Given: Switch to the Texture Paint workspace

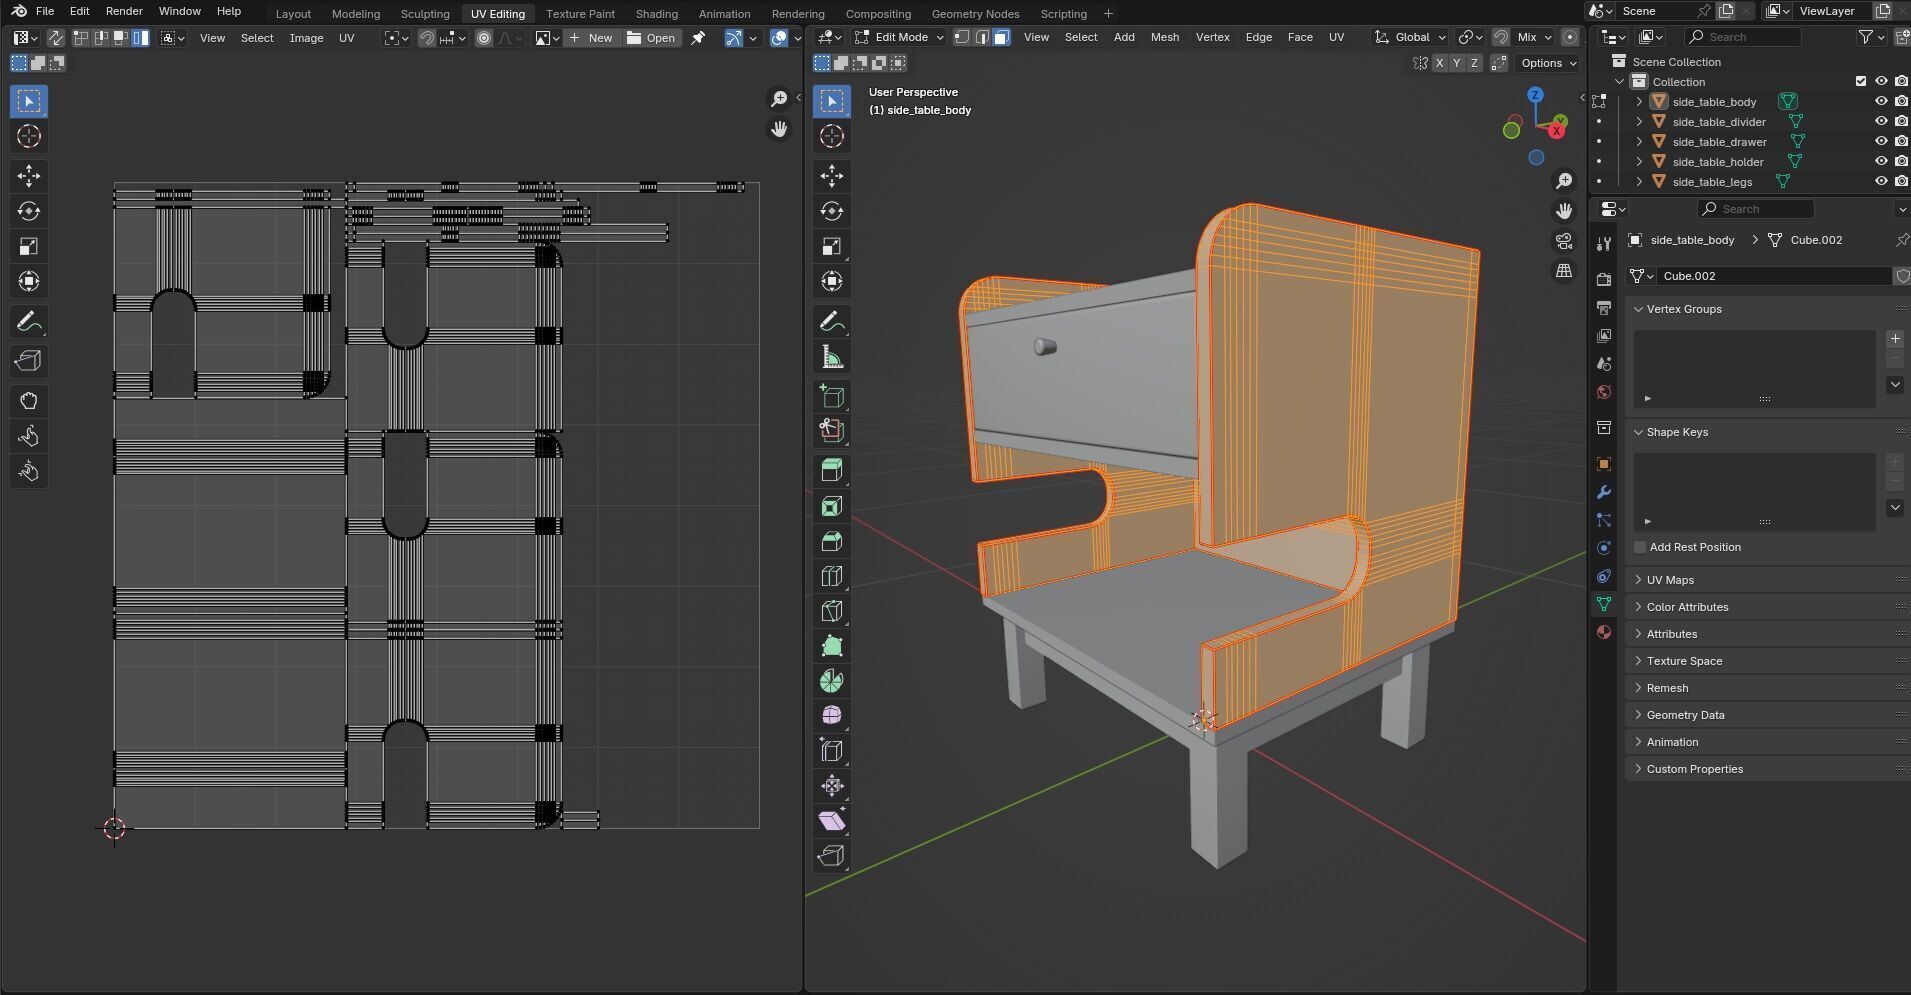Looking at the screenshot, I should [580, 14].
